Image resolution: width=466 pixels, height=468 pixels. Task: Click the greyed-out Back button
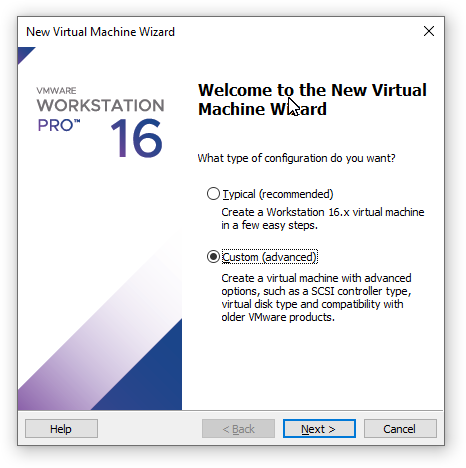(238, 429)
